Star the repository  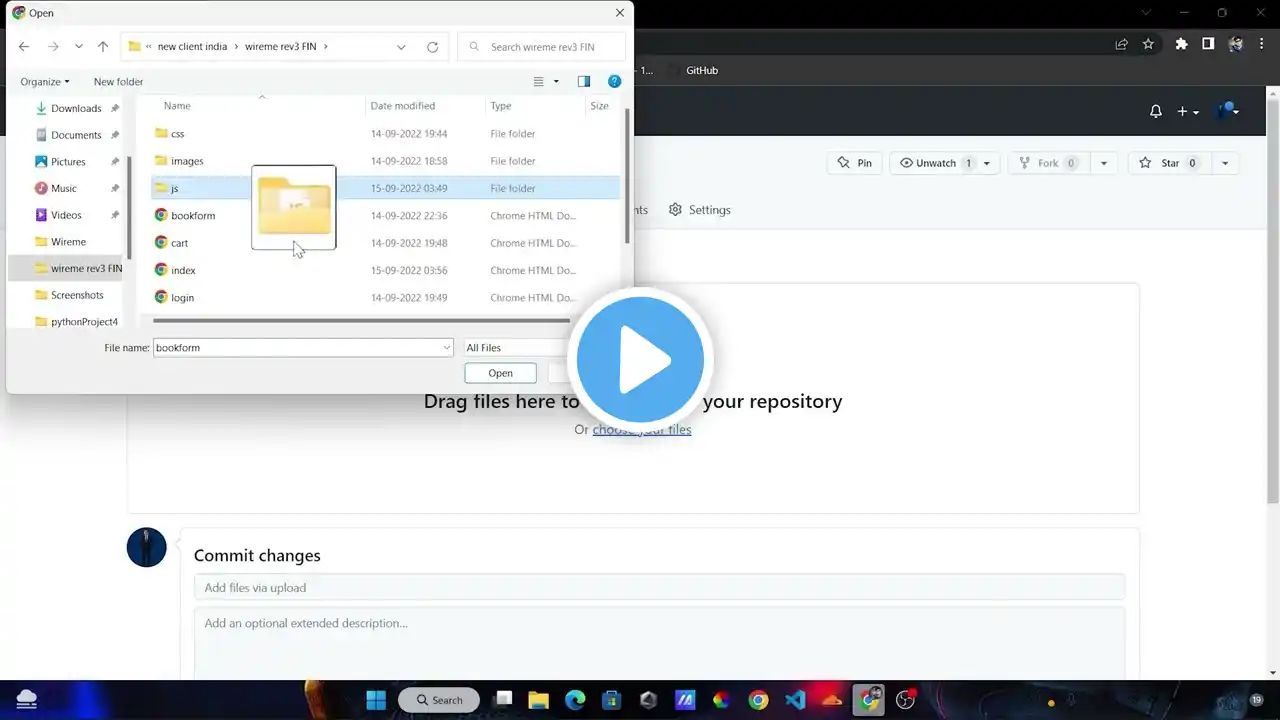1169,163
